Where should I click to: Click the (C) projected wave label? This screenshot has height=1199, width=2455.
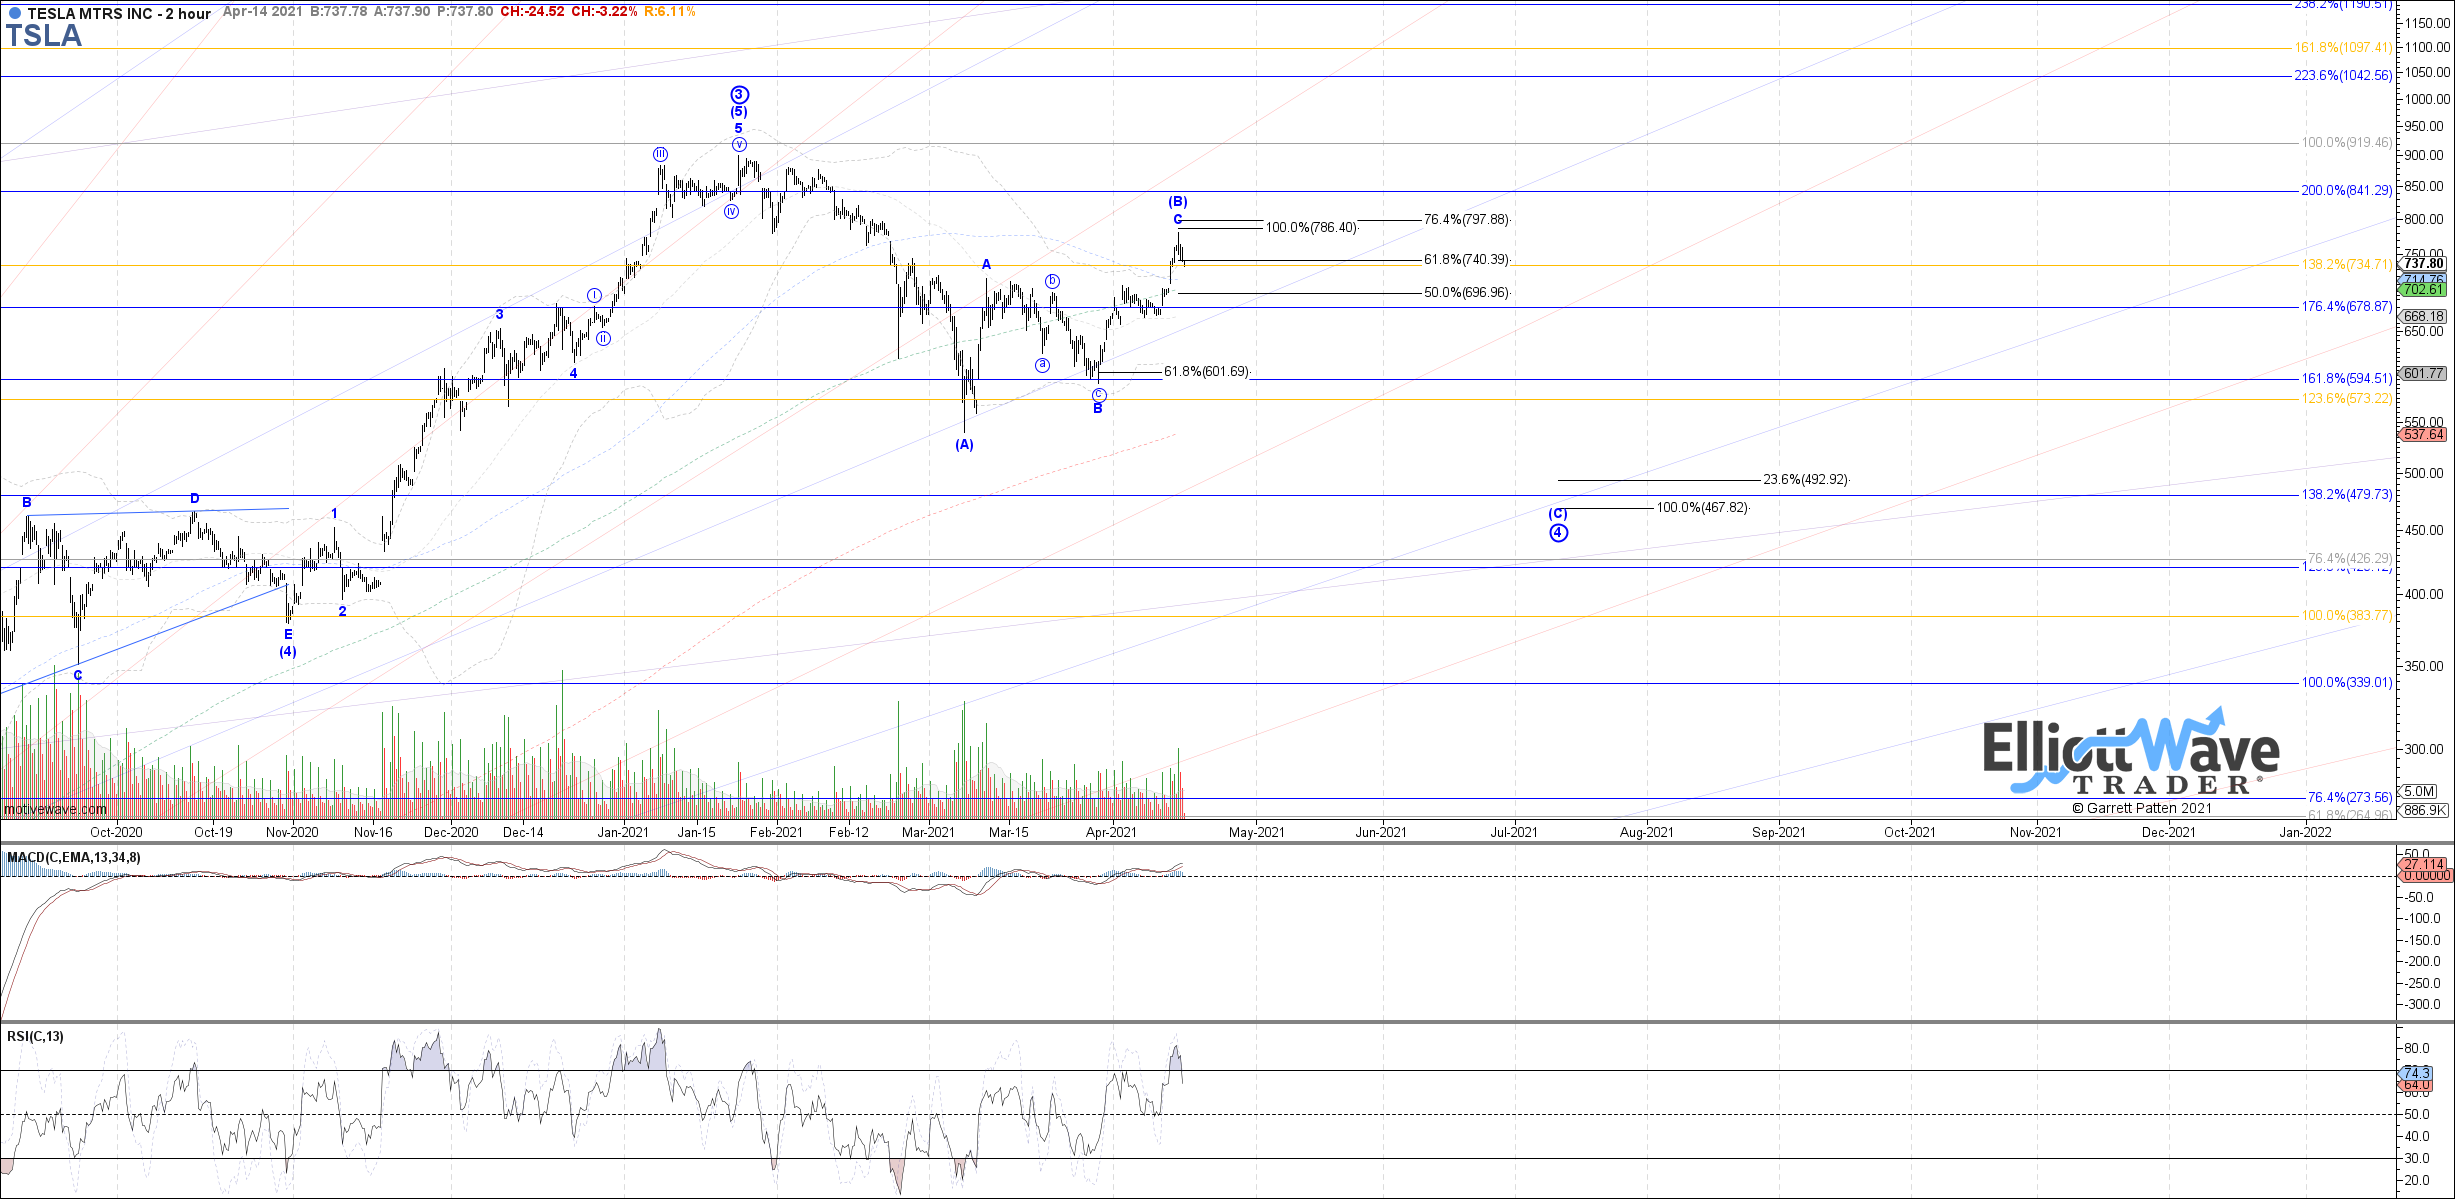click(x=1558, y=513)
